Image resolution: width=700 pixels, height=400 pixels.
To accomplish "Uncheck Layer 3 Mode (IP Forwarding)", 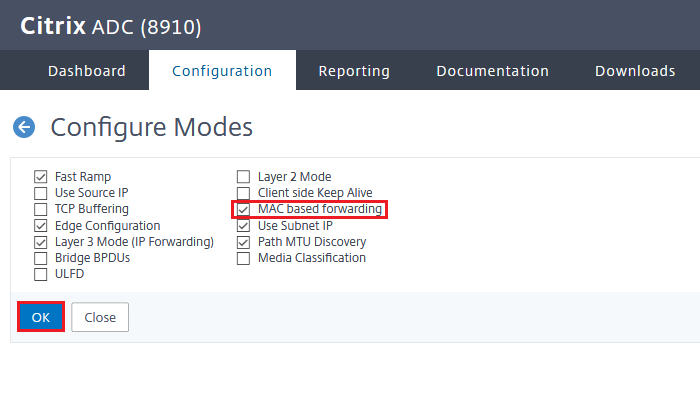I will click(41, 242).
